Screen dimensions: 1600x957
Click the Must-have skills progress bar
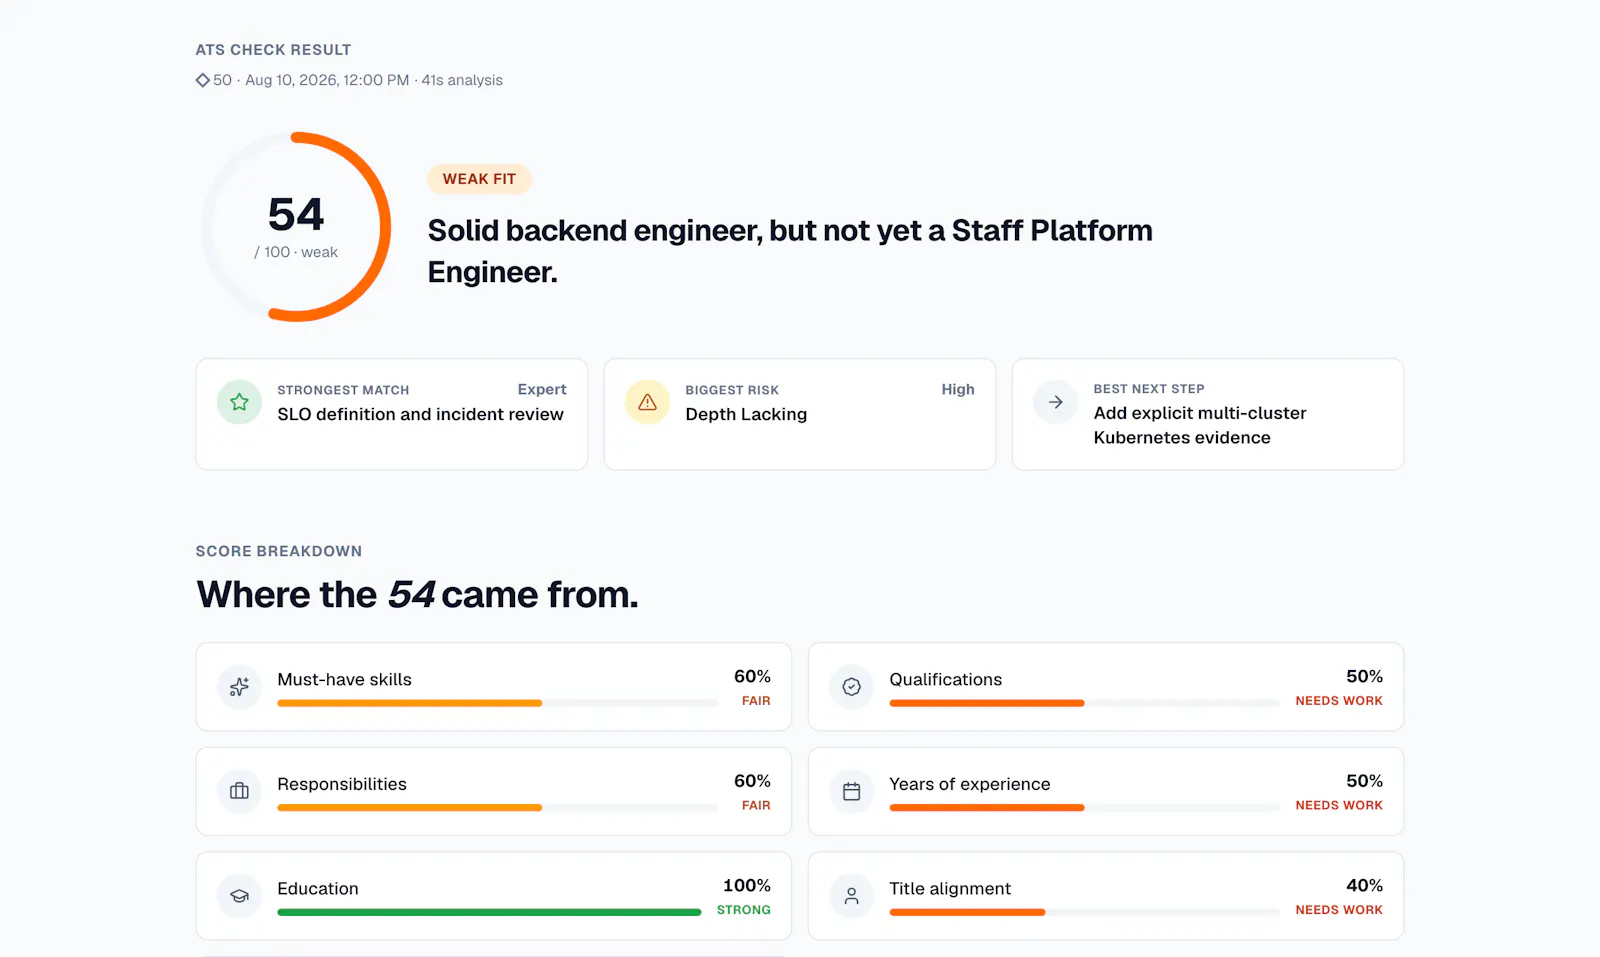click(497, 703)
